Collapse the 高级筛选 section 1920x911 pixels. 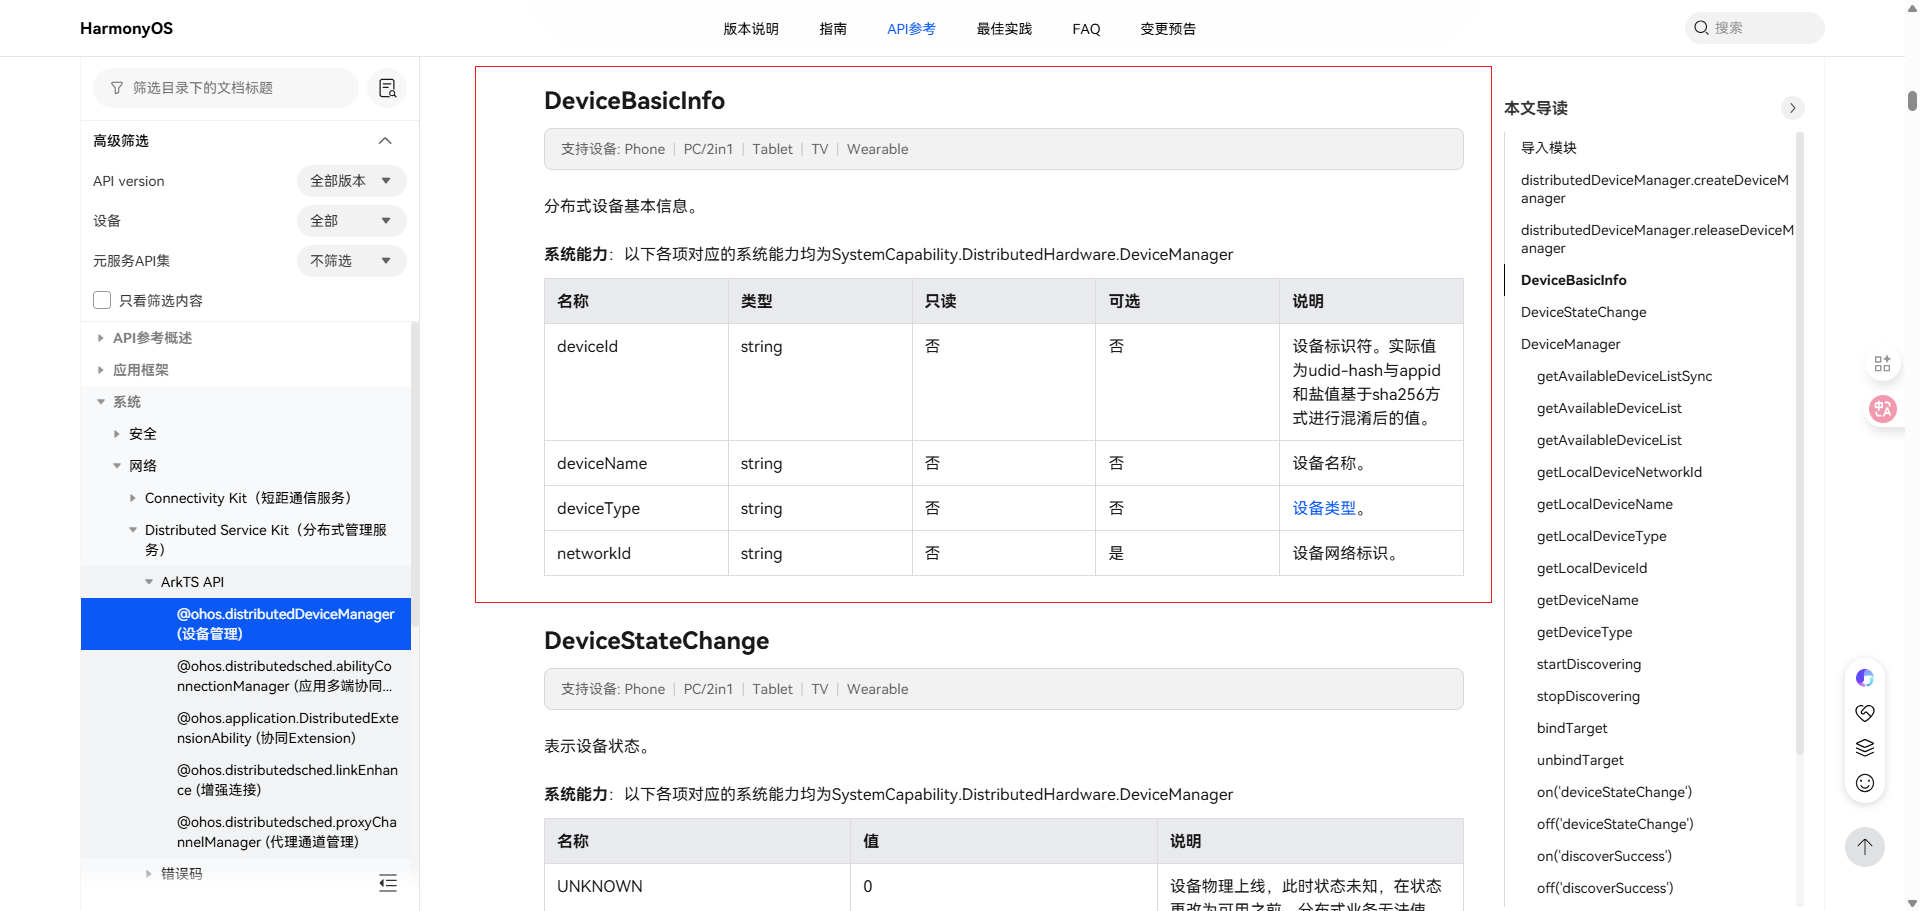385,141
